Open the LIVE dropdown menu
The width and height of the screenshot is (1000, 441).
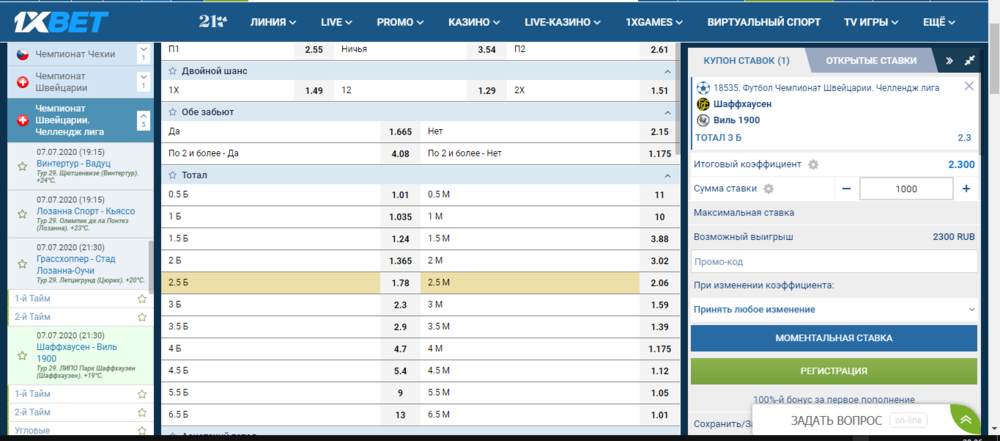337,22
